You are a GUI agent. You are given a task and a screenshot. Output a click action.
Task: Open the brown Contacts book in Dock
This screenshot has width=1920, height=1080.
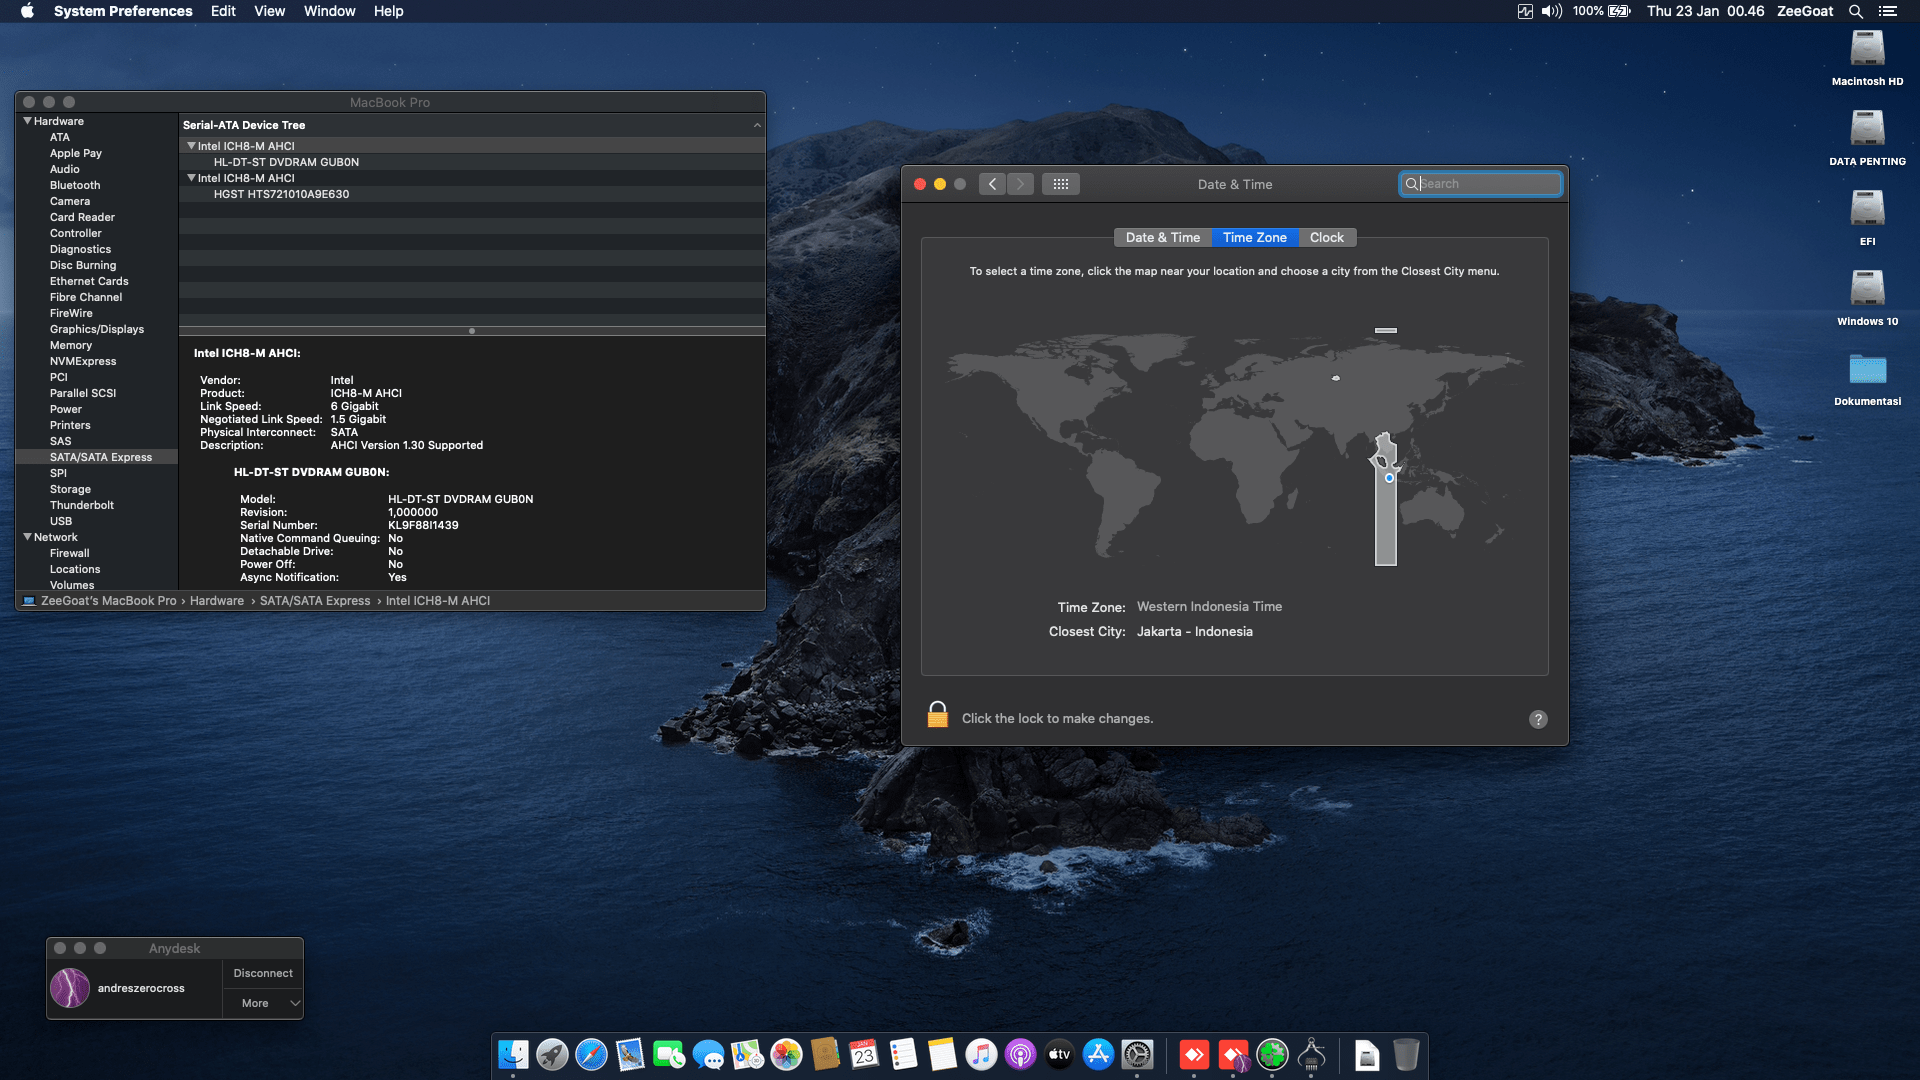[825, 1054]
